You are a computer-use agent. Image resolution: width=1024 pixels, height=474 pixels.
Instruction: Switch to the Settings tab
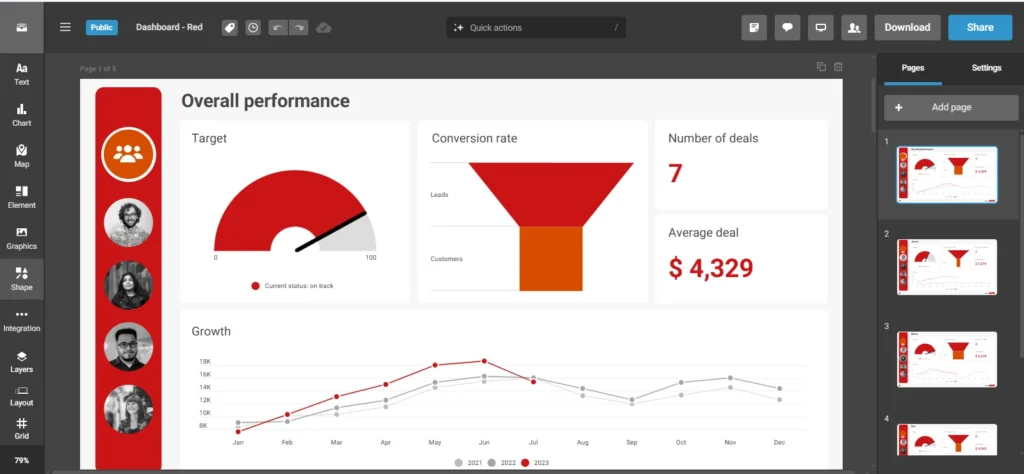[986, 68]
